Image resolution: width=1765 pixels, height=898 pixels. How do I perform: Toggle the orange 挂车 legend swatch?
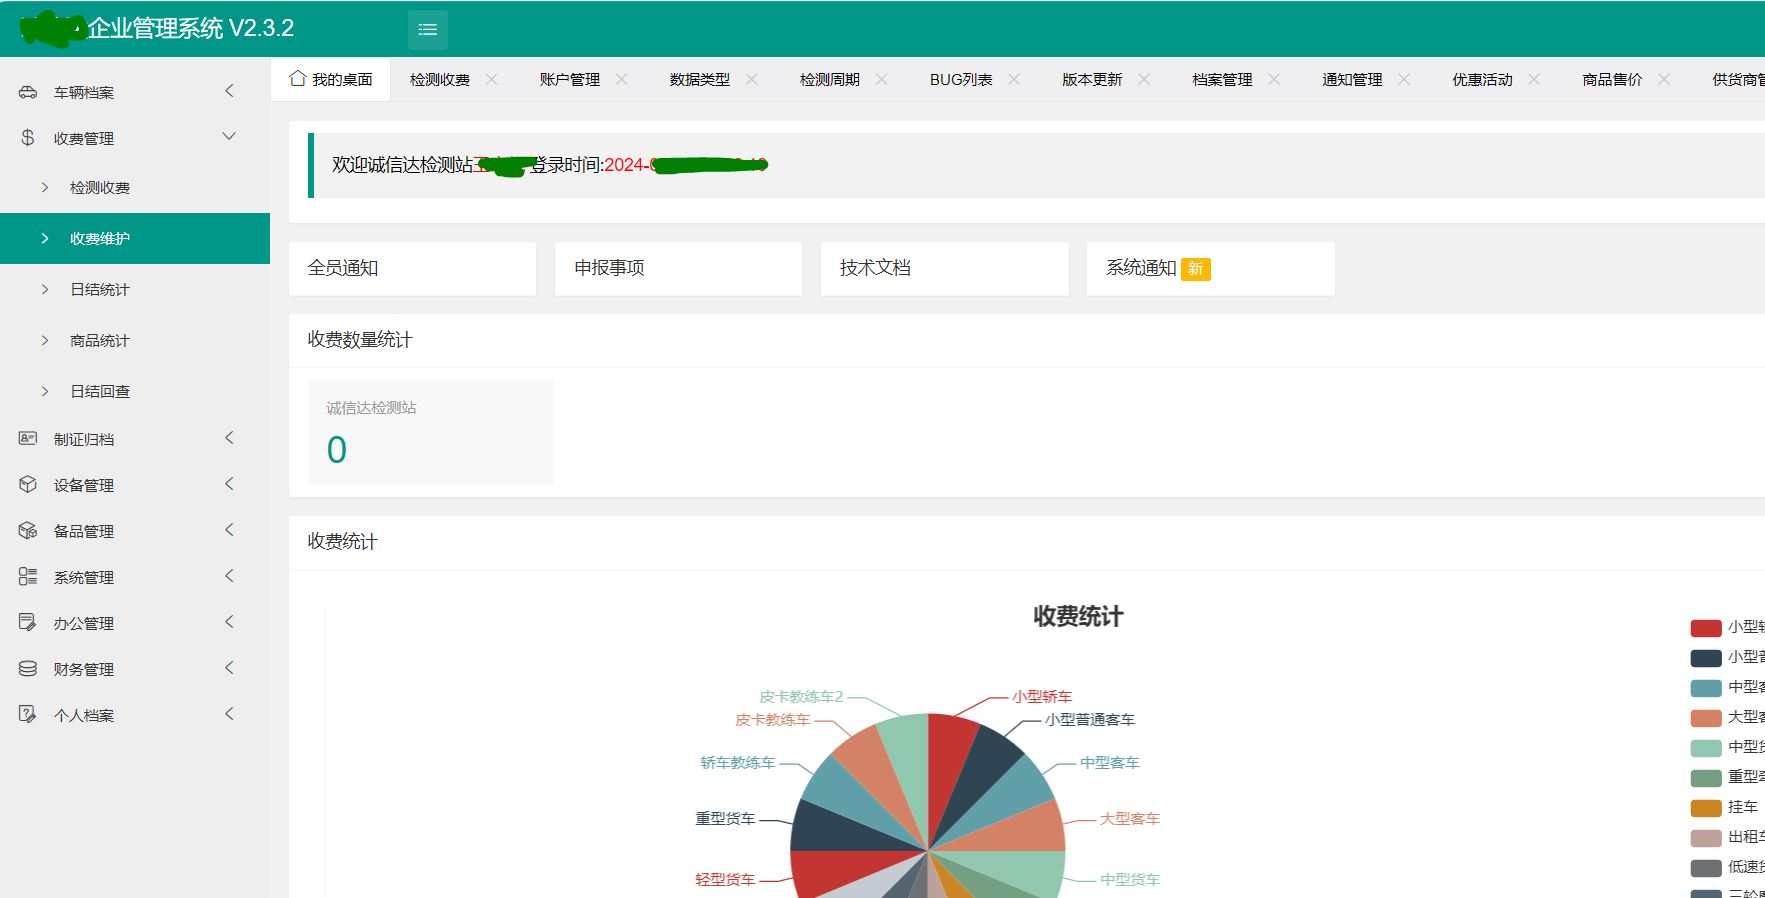(x=1706, y=808)
